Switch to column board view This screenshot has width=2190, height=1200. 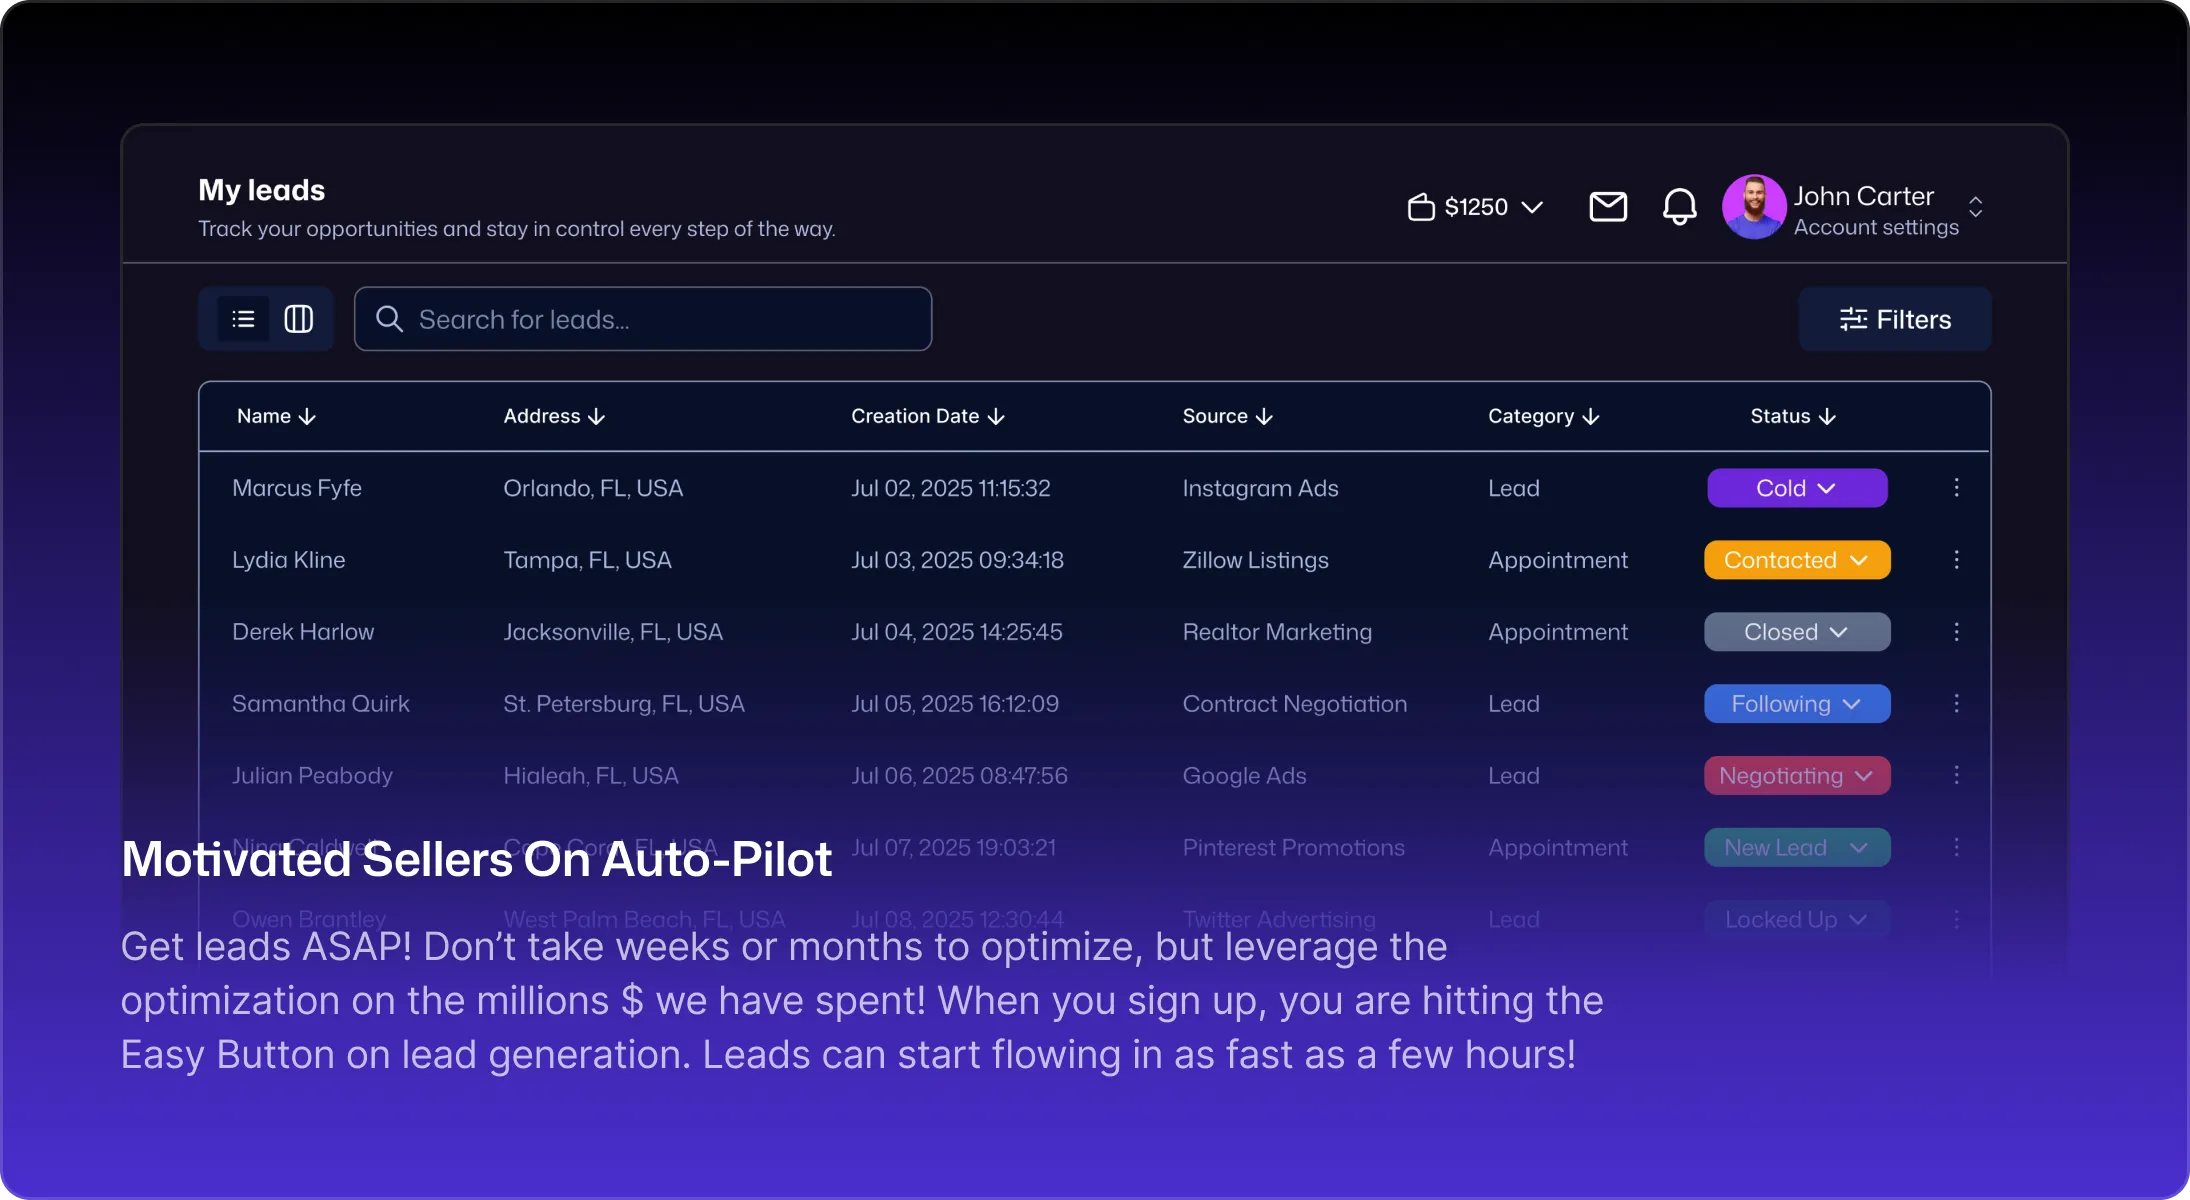[299, 319]
